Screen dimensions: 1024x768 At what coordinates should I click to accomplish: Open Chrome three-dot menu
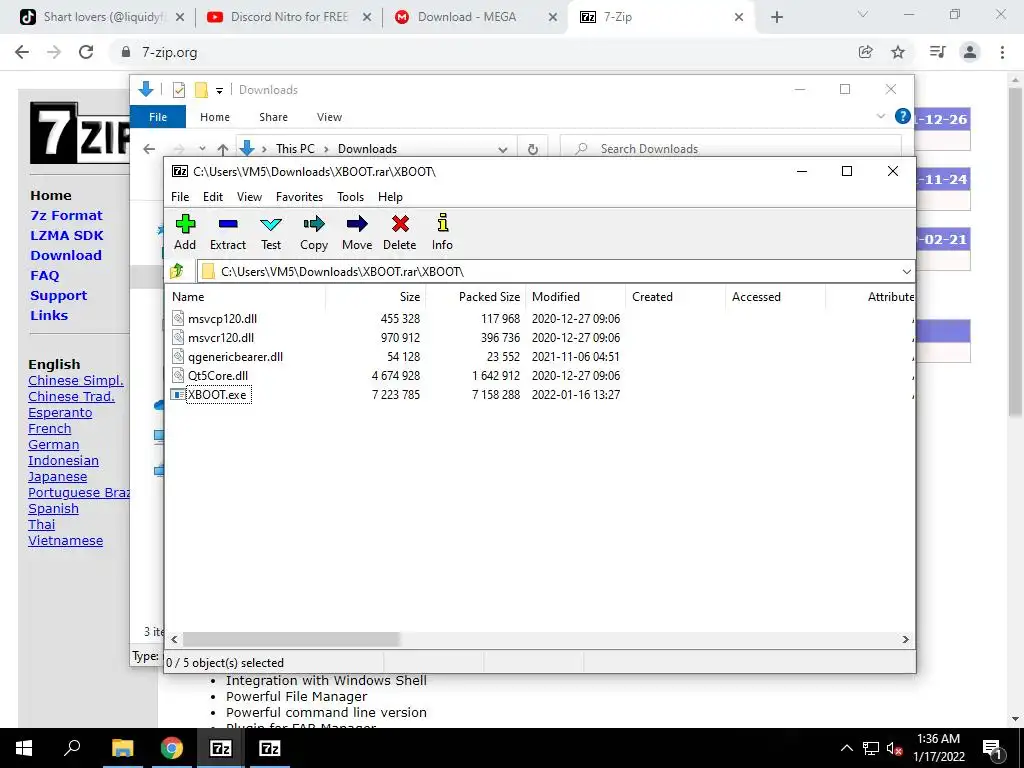pos(1002,52)
